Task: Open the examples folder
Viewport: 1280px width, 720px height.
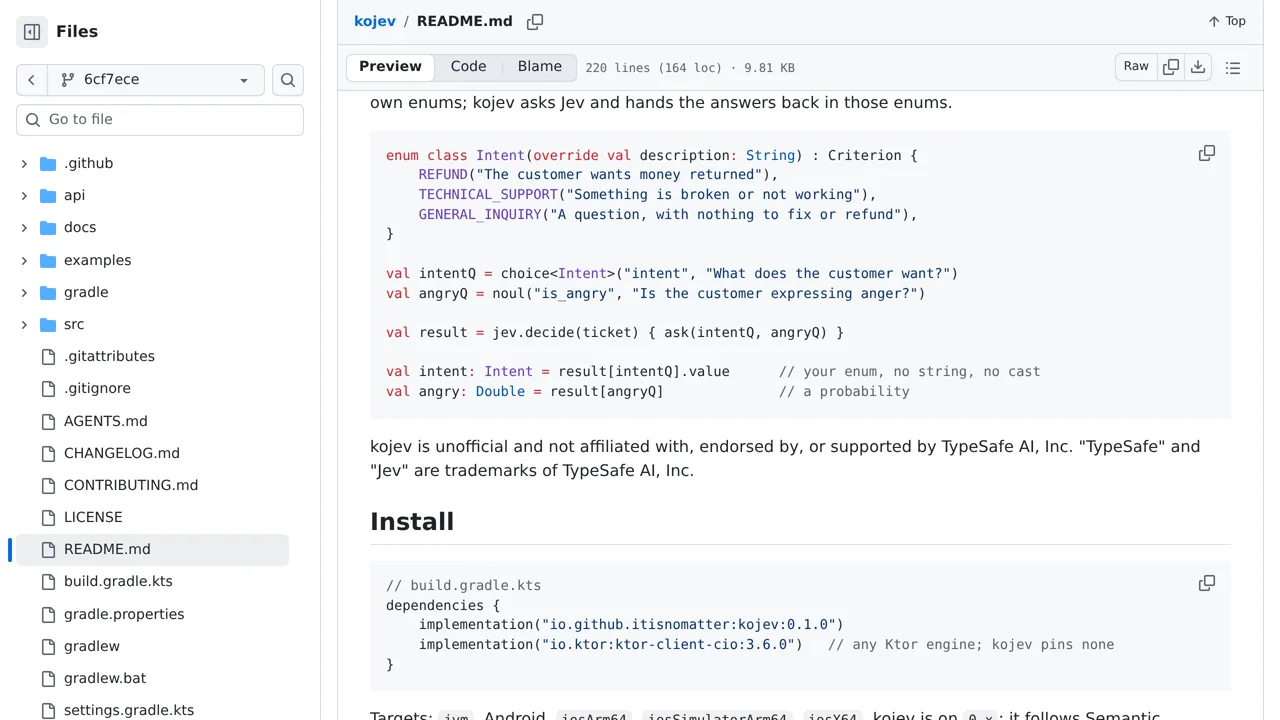Action: point(97,261)
